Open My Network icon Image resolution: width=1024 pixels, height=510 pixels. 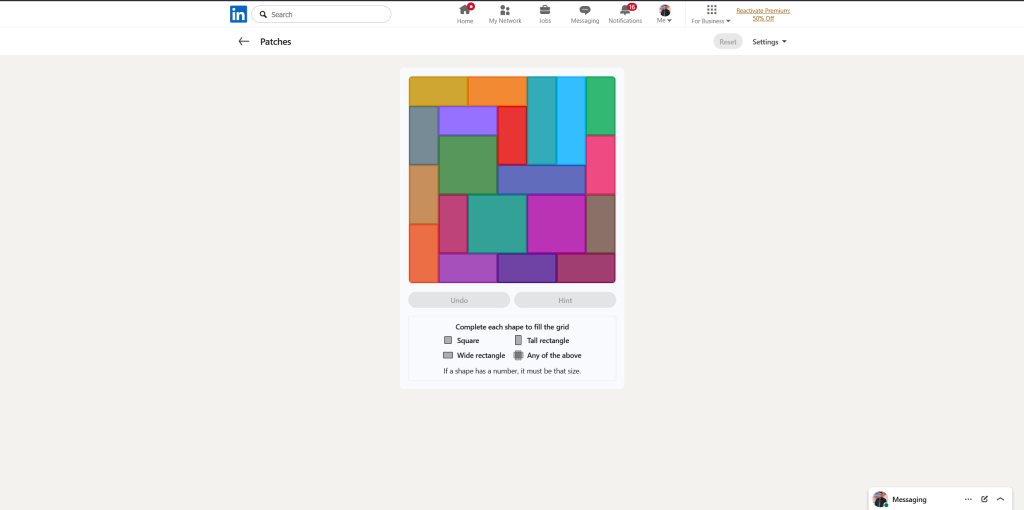tap(505, 14)
